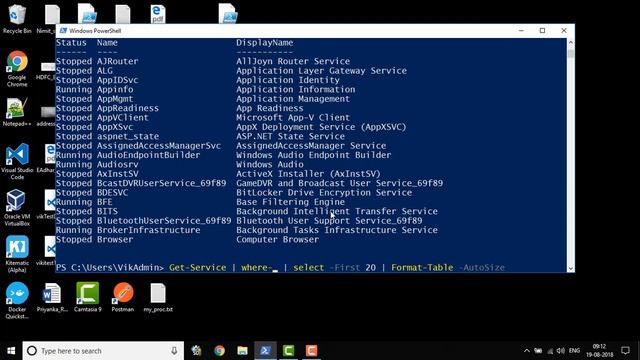Click 'Microsoft App-V Client' display name
Screen dimensions: 640x360
pyautogui.click(x=293, y=118)
